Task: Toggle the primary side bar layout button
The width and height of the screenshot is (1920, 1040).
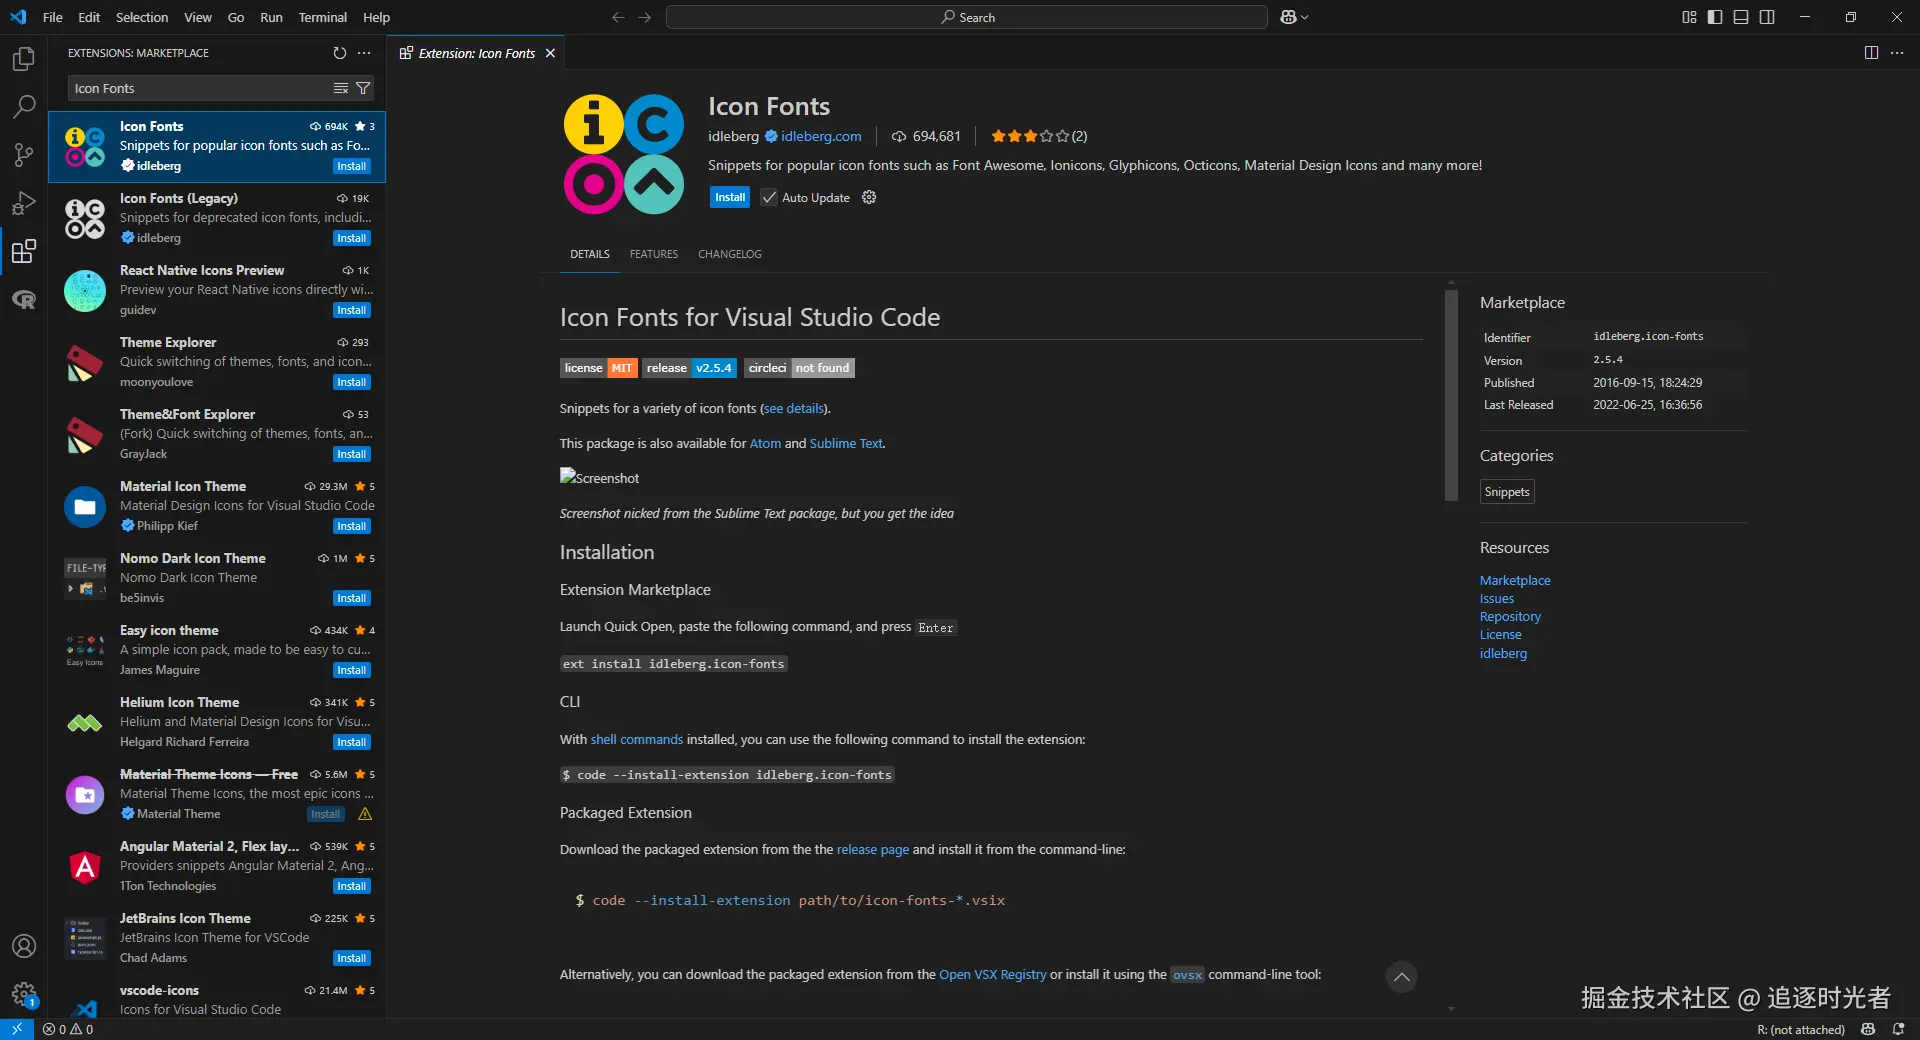Action: tap(1715, 17)
